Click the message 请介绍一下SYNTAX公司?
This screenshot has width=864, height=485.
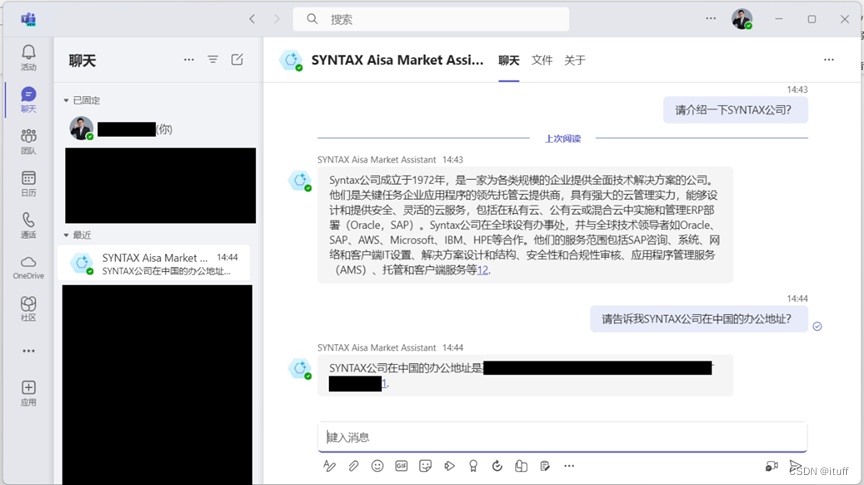point(735,110)
